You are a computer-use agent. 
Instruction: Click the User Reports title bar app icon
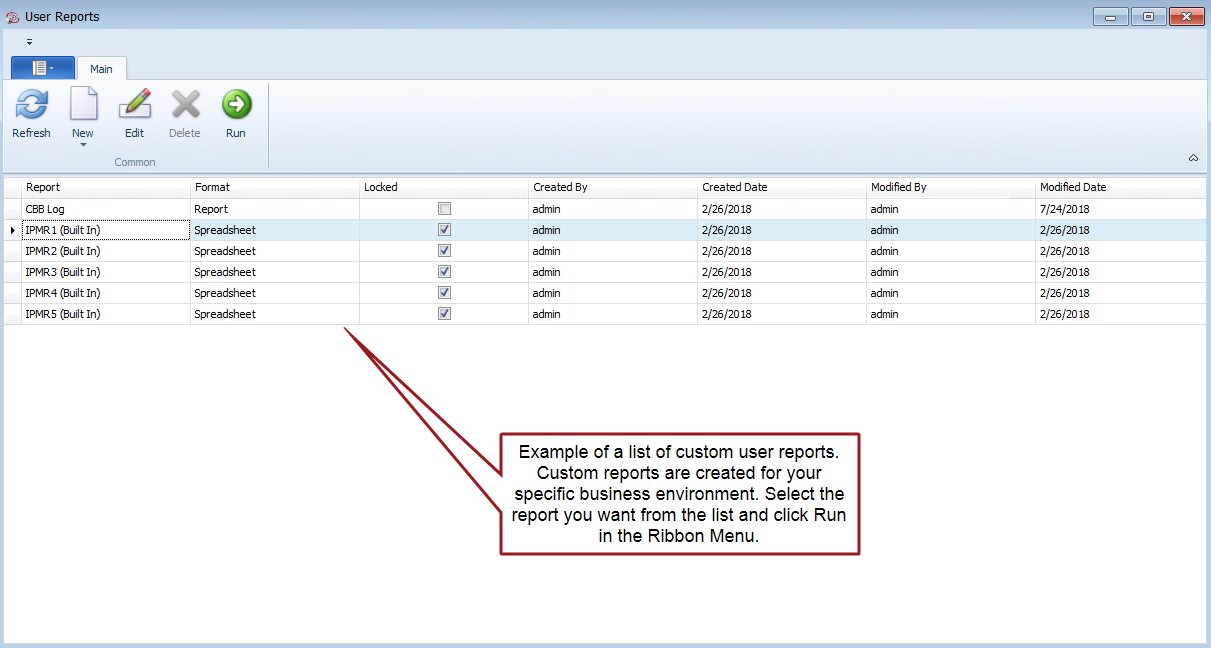coord(12,17)
